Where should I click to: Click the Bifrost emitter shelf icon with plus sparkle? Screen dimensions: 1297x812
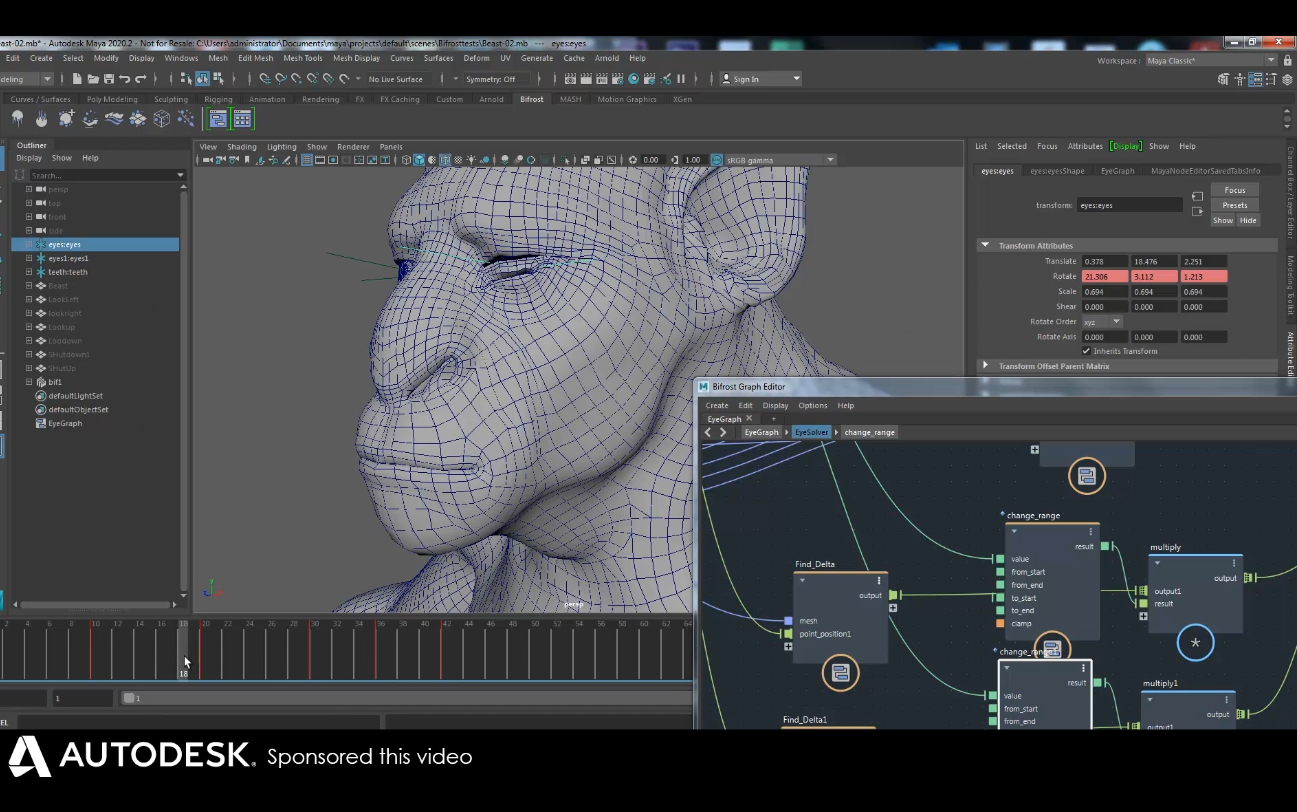(66, 119)
